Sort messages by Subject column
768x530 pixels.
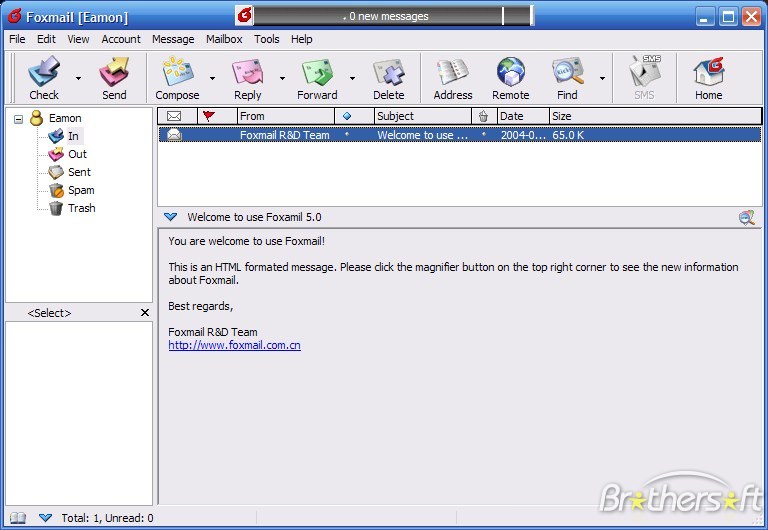point(422,116)
